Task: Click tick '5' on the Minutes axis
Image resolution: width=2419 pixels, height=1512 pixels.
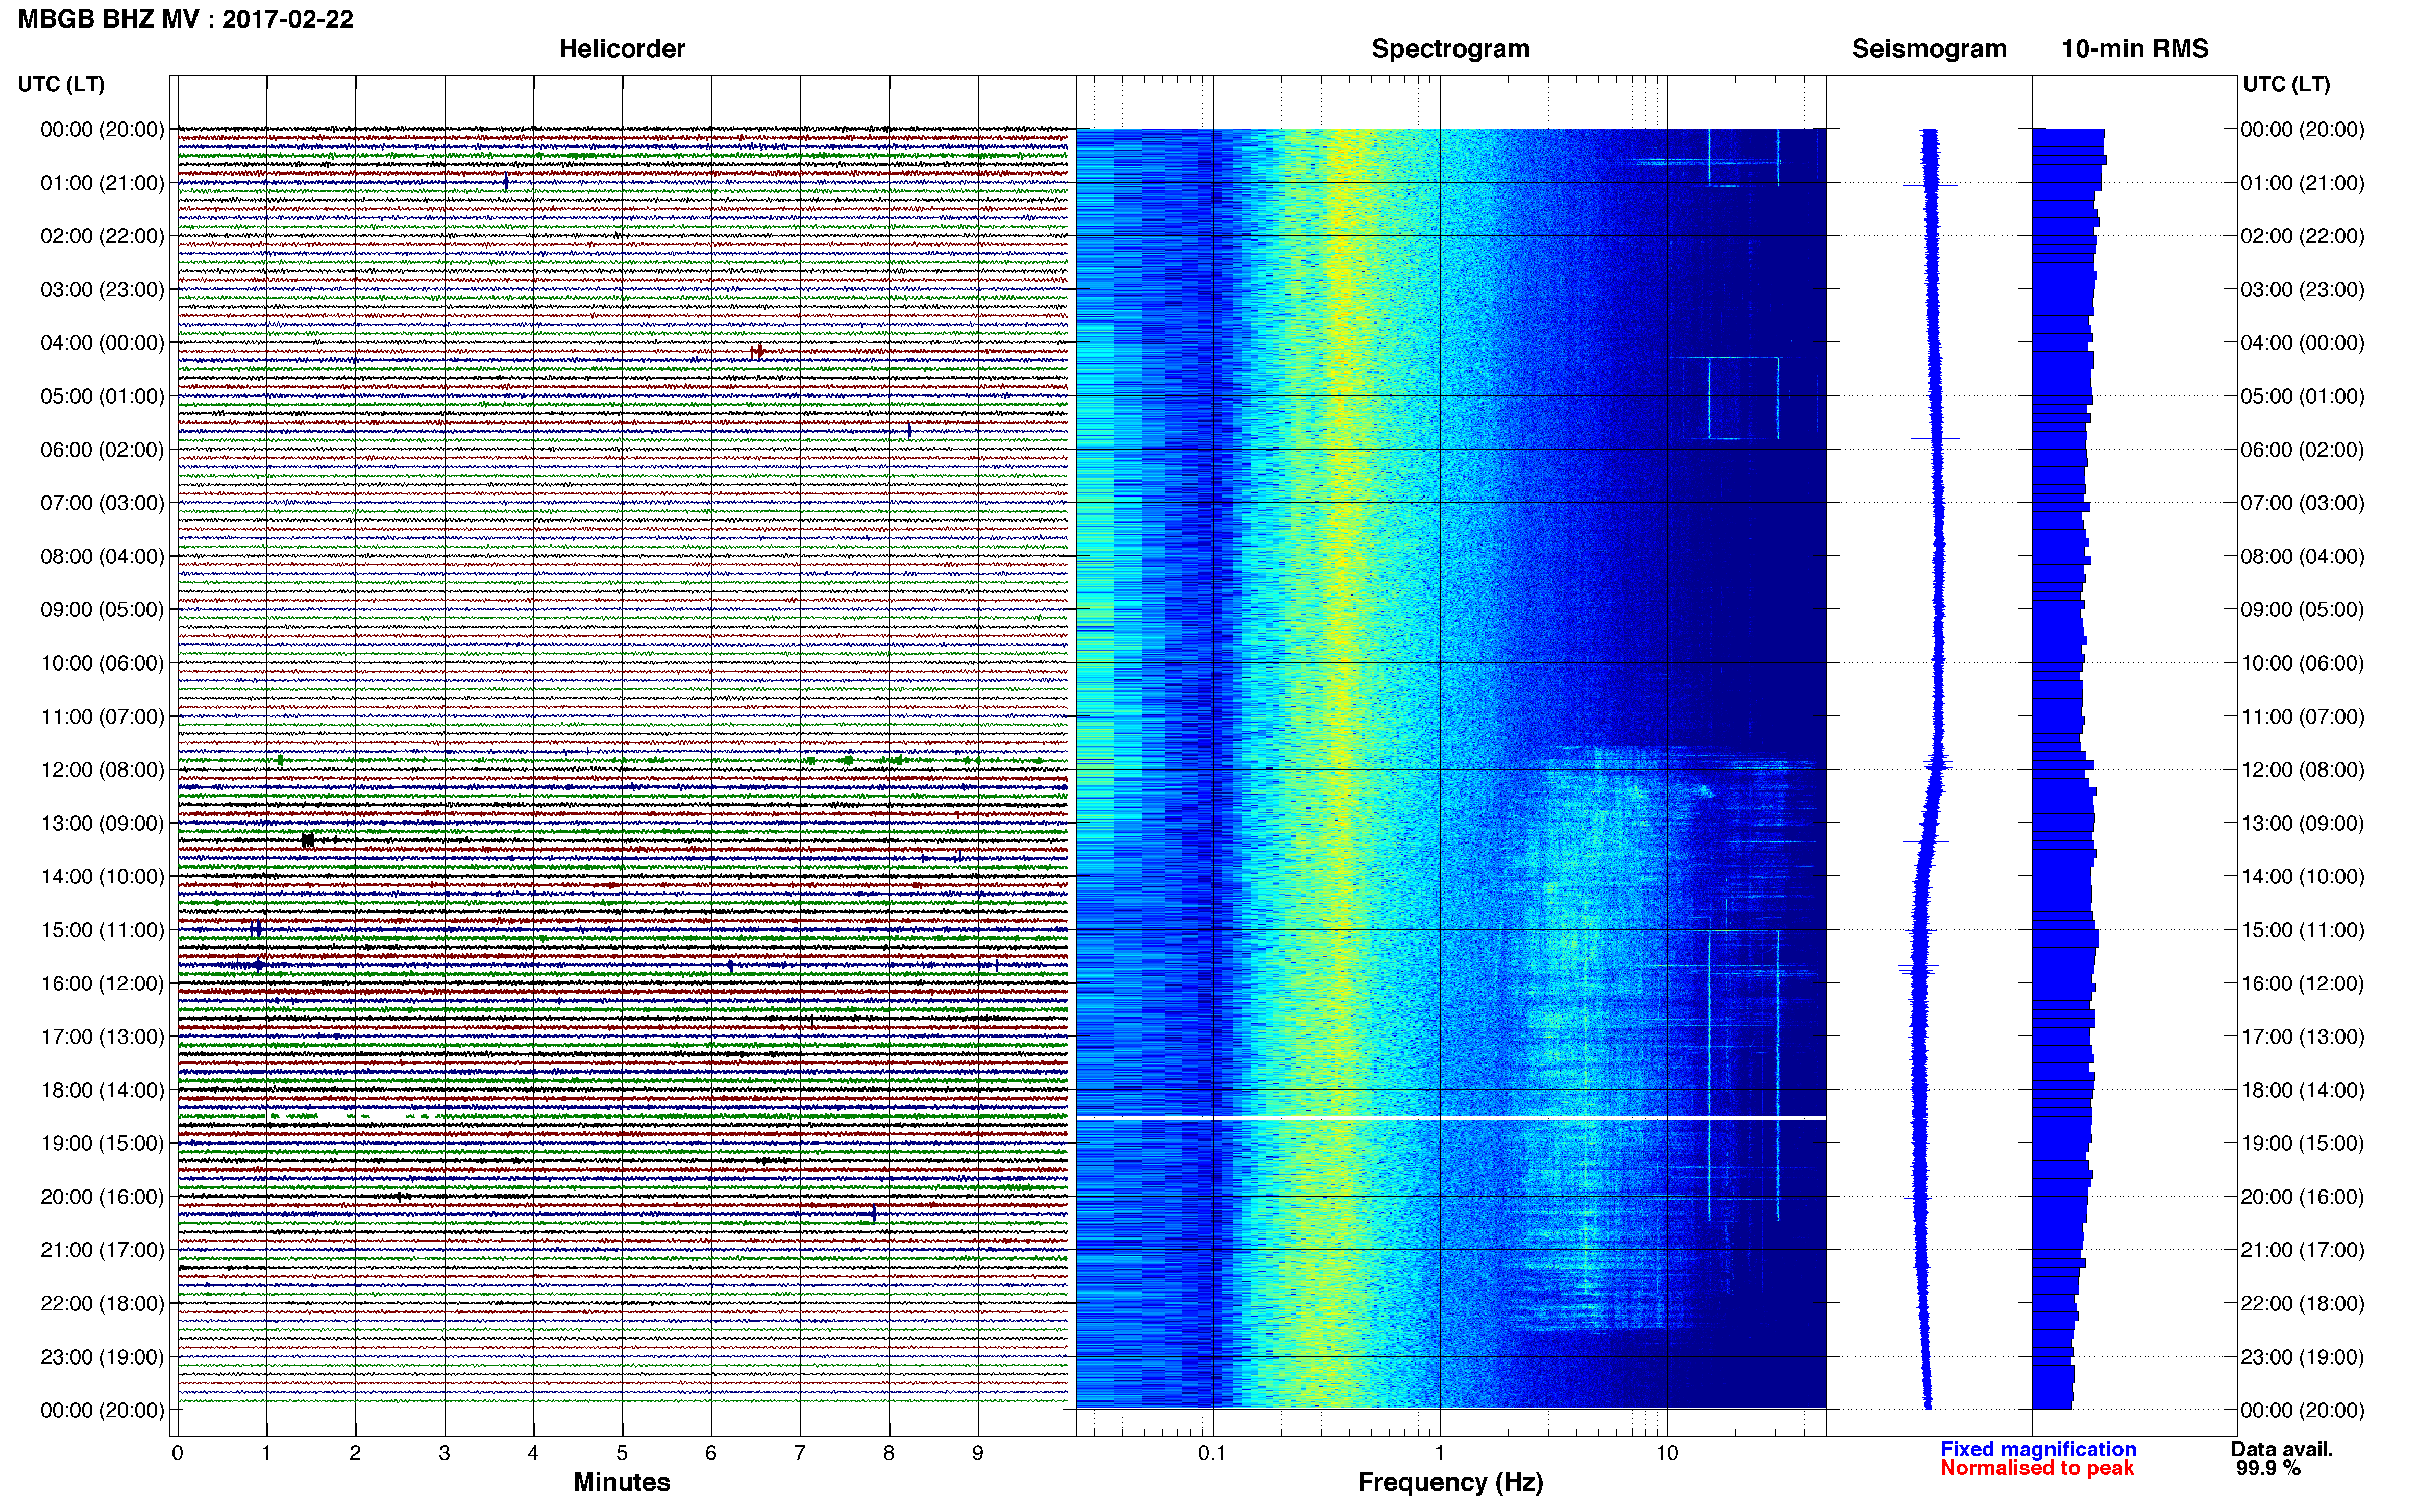Action: pos(622,1454)
